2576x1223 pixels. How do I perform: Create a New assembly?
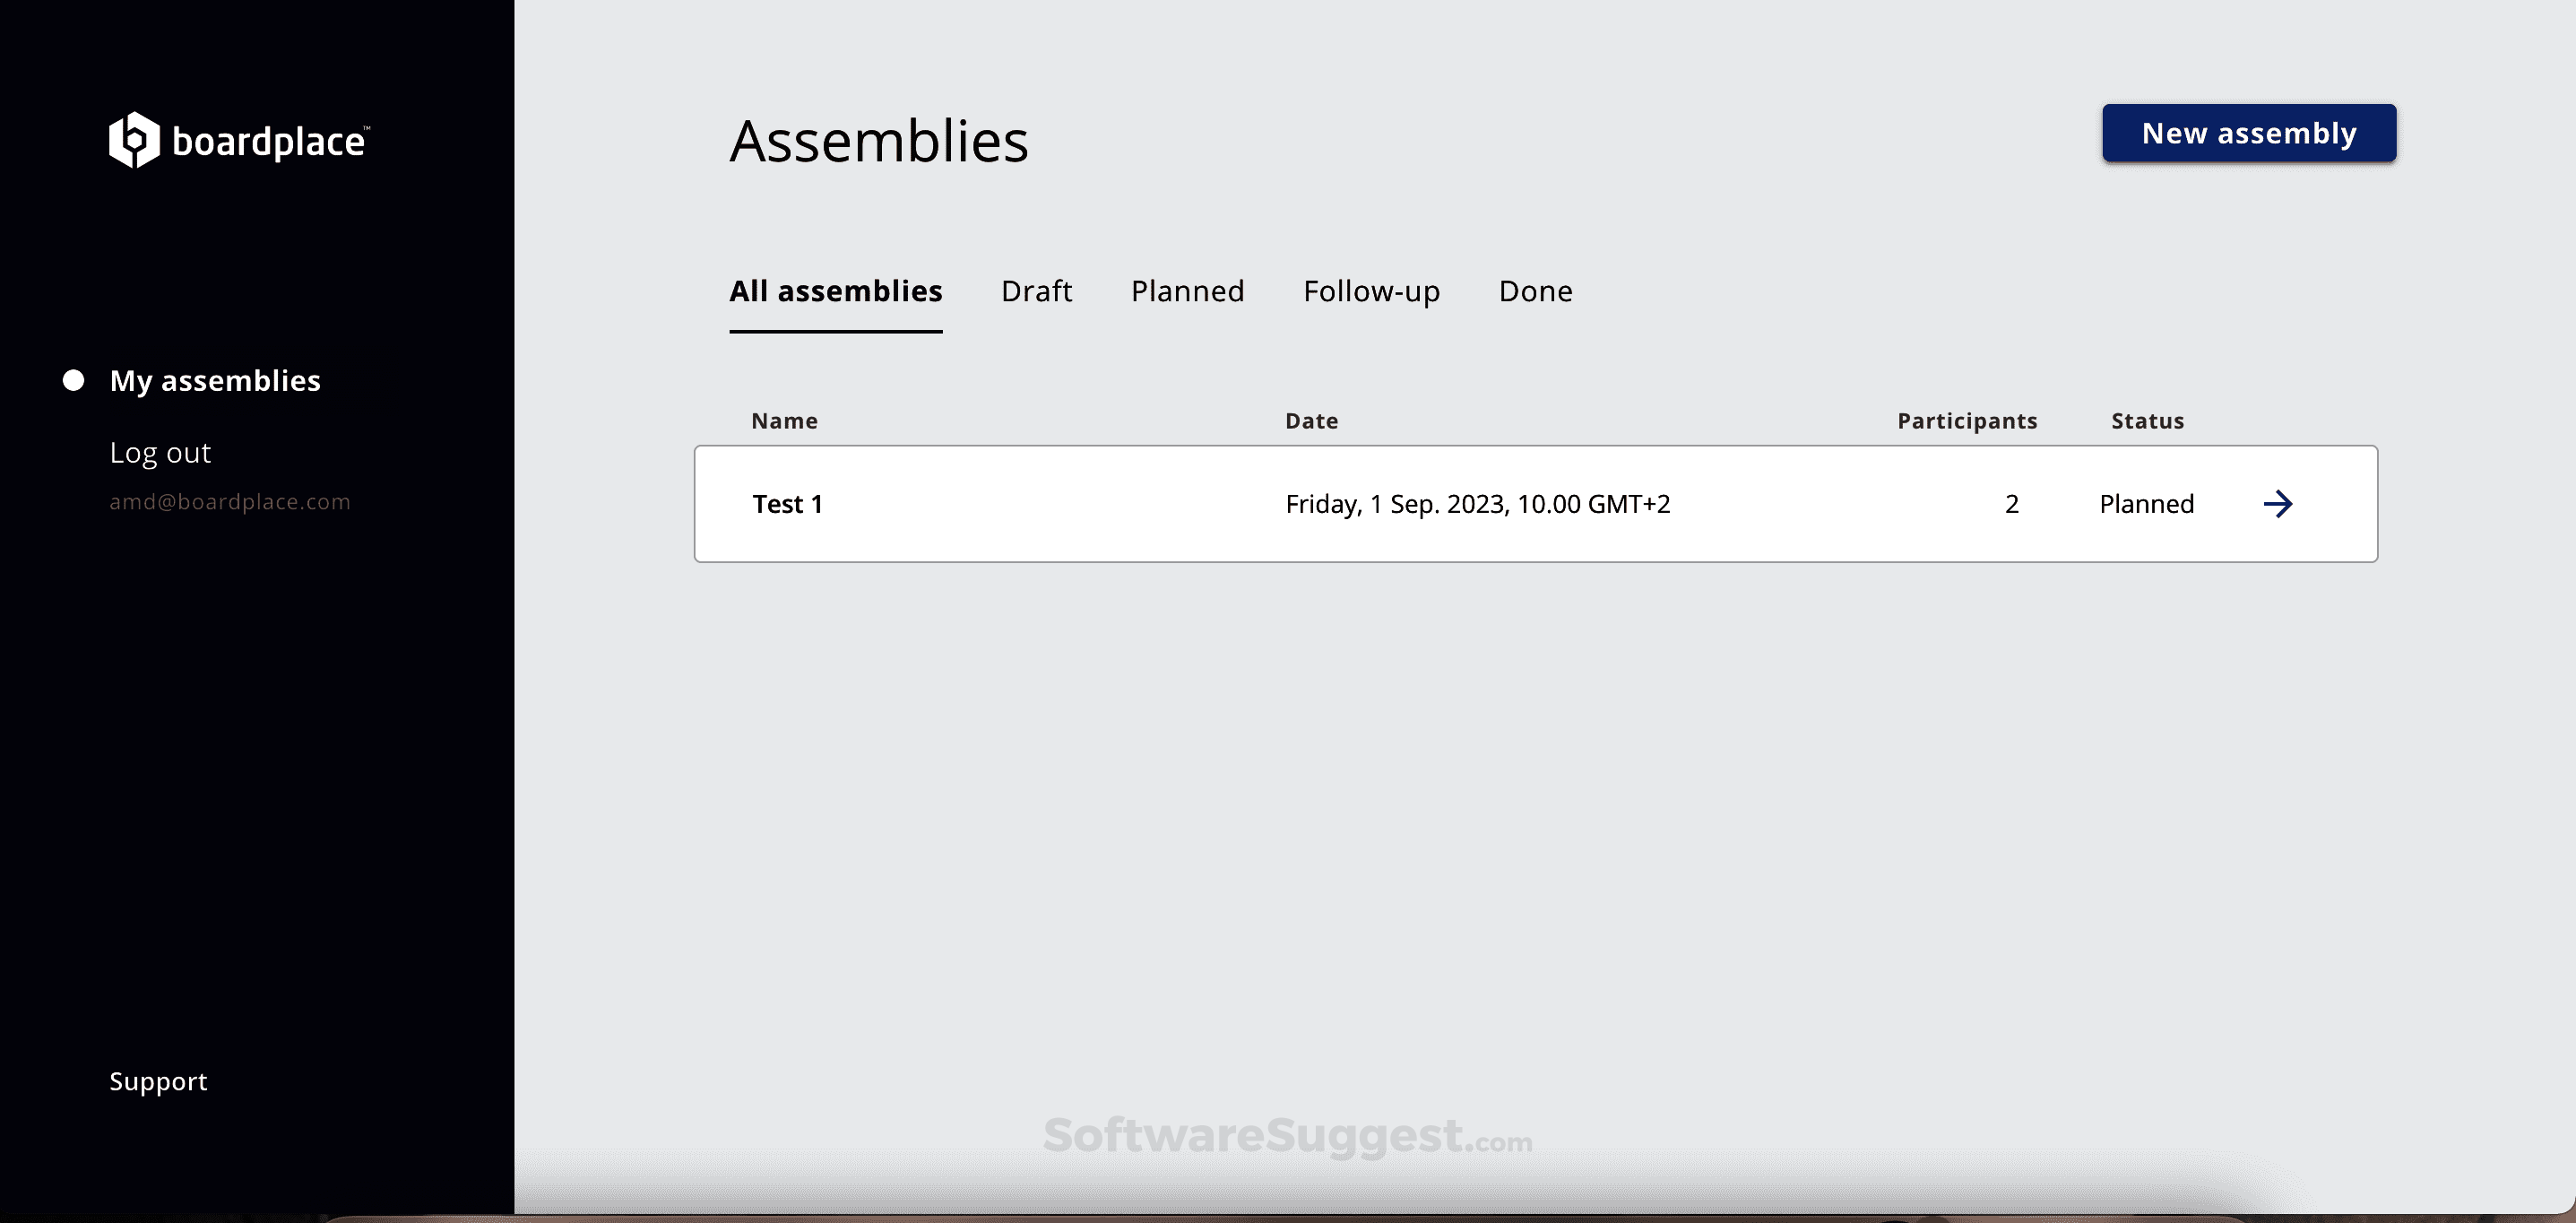[x=2248, y=132]
